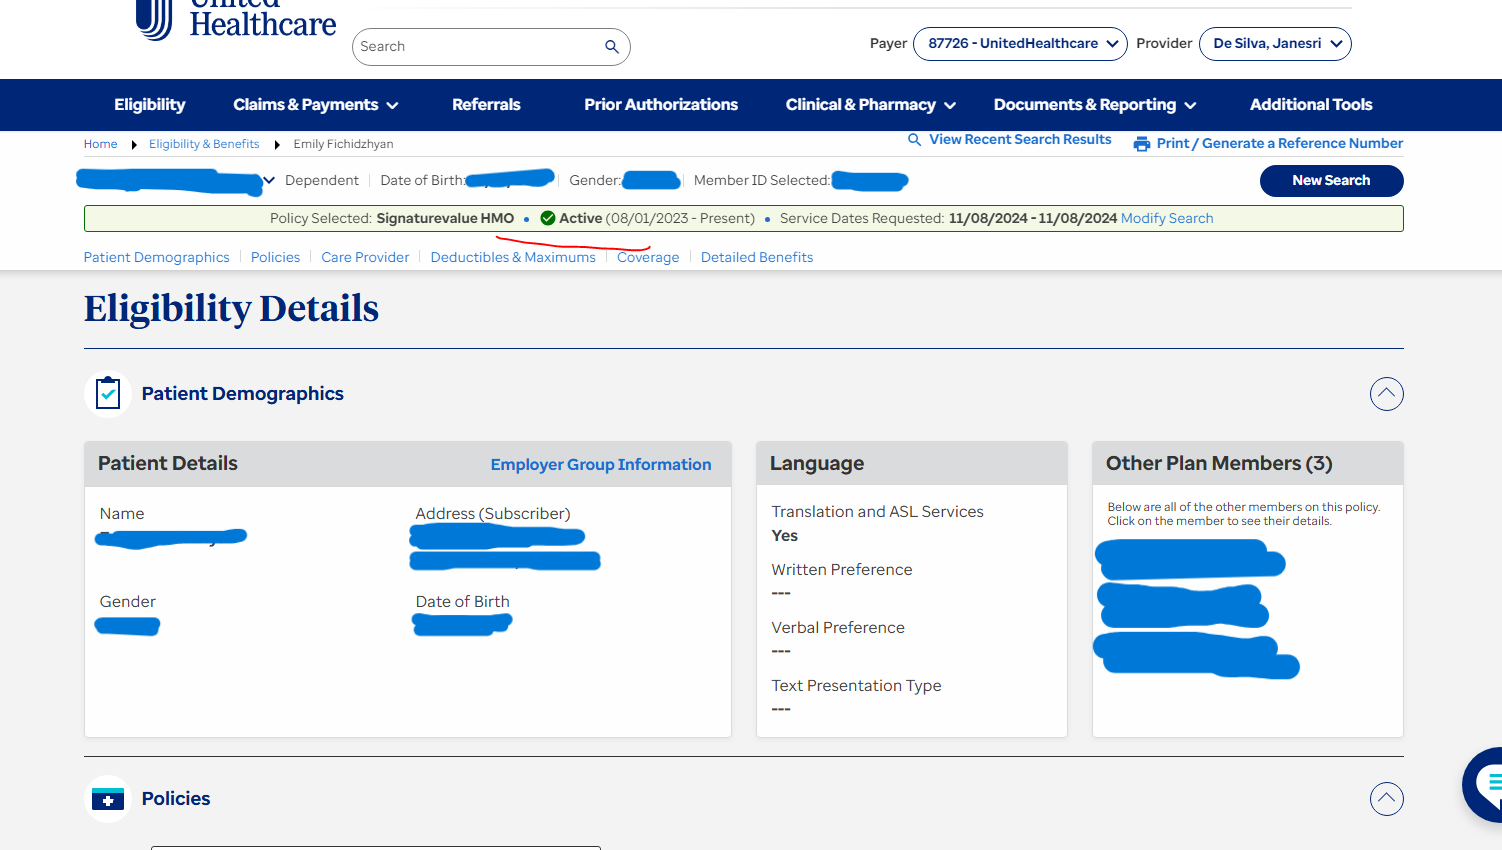Screen dimensions: 1502x850
Task: Click into the Search input field
Action: (x=475, y=47)
